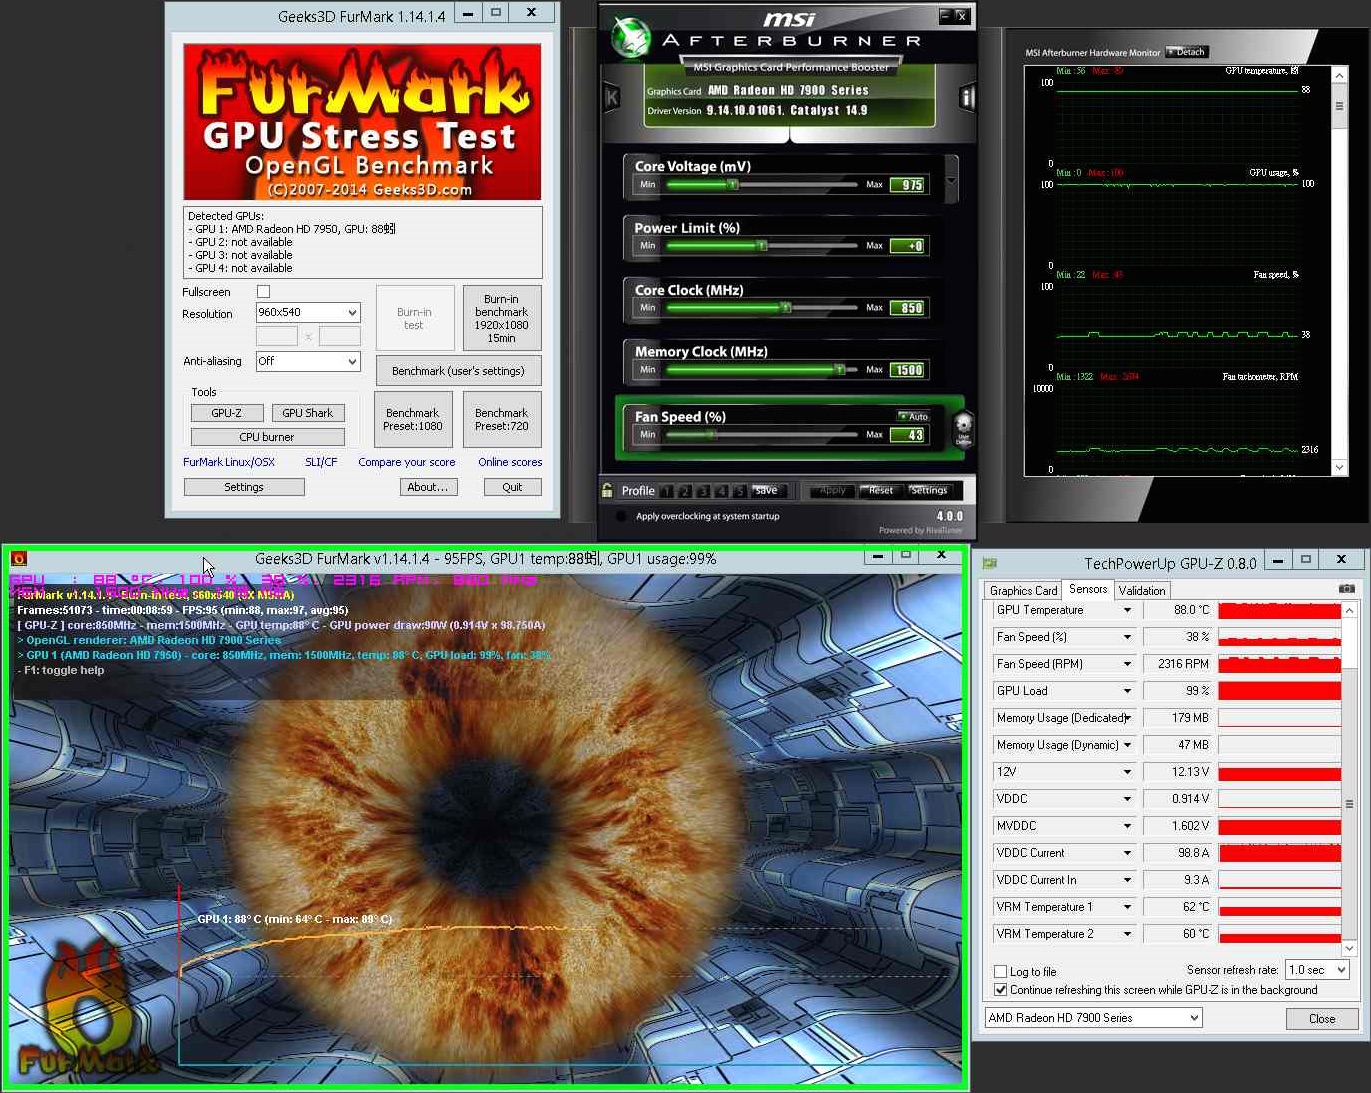1371x1093 pixels.
Task: Click Benchmark (user's settings) button
Action: tap(458, 370)
